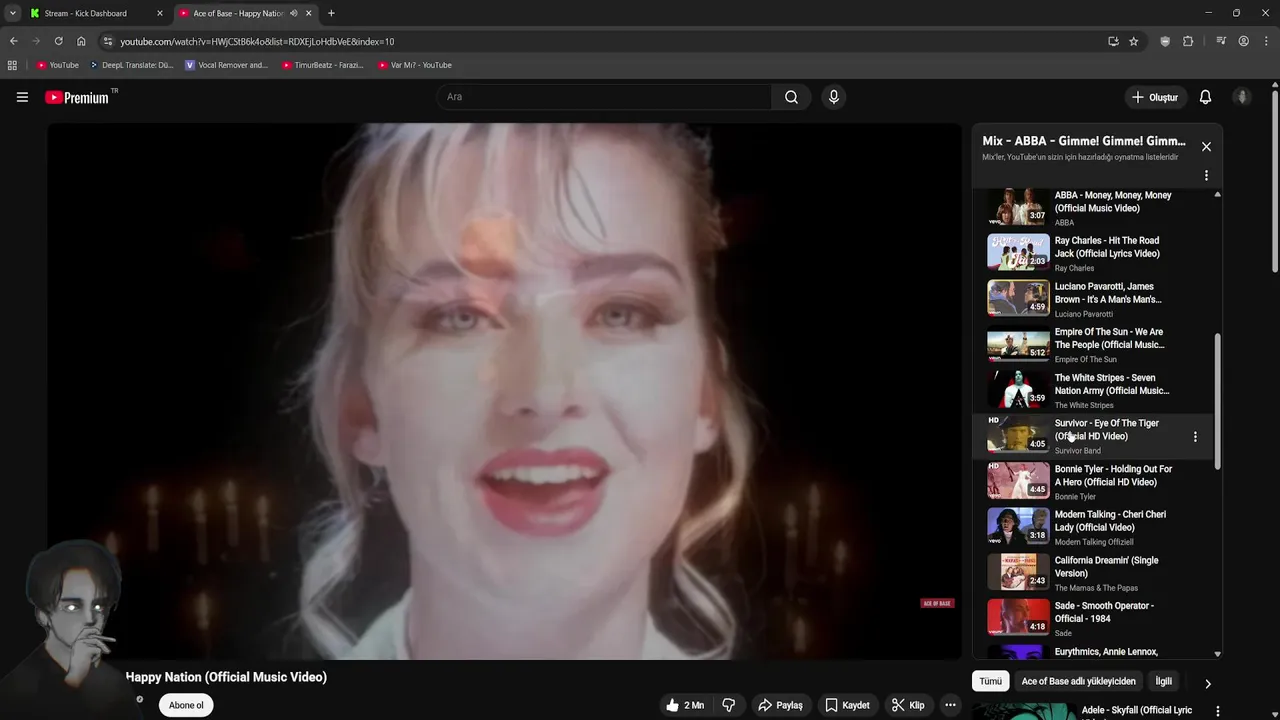Viewport: 1280px width, 720px height.
Task: Click the YouTube search input field
Action: coord(604,97)
